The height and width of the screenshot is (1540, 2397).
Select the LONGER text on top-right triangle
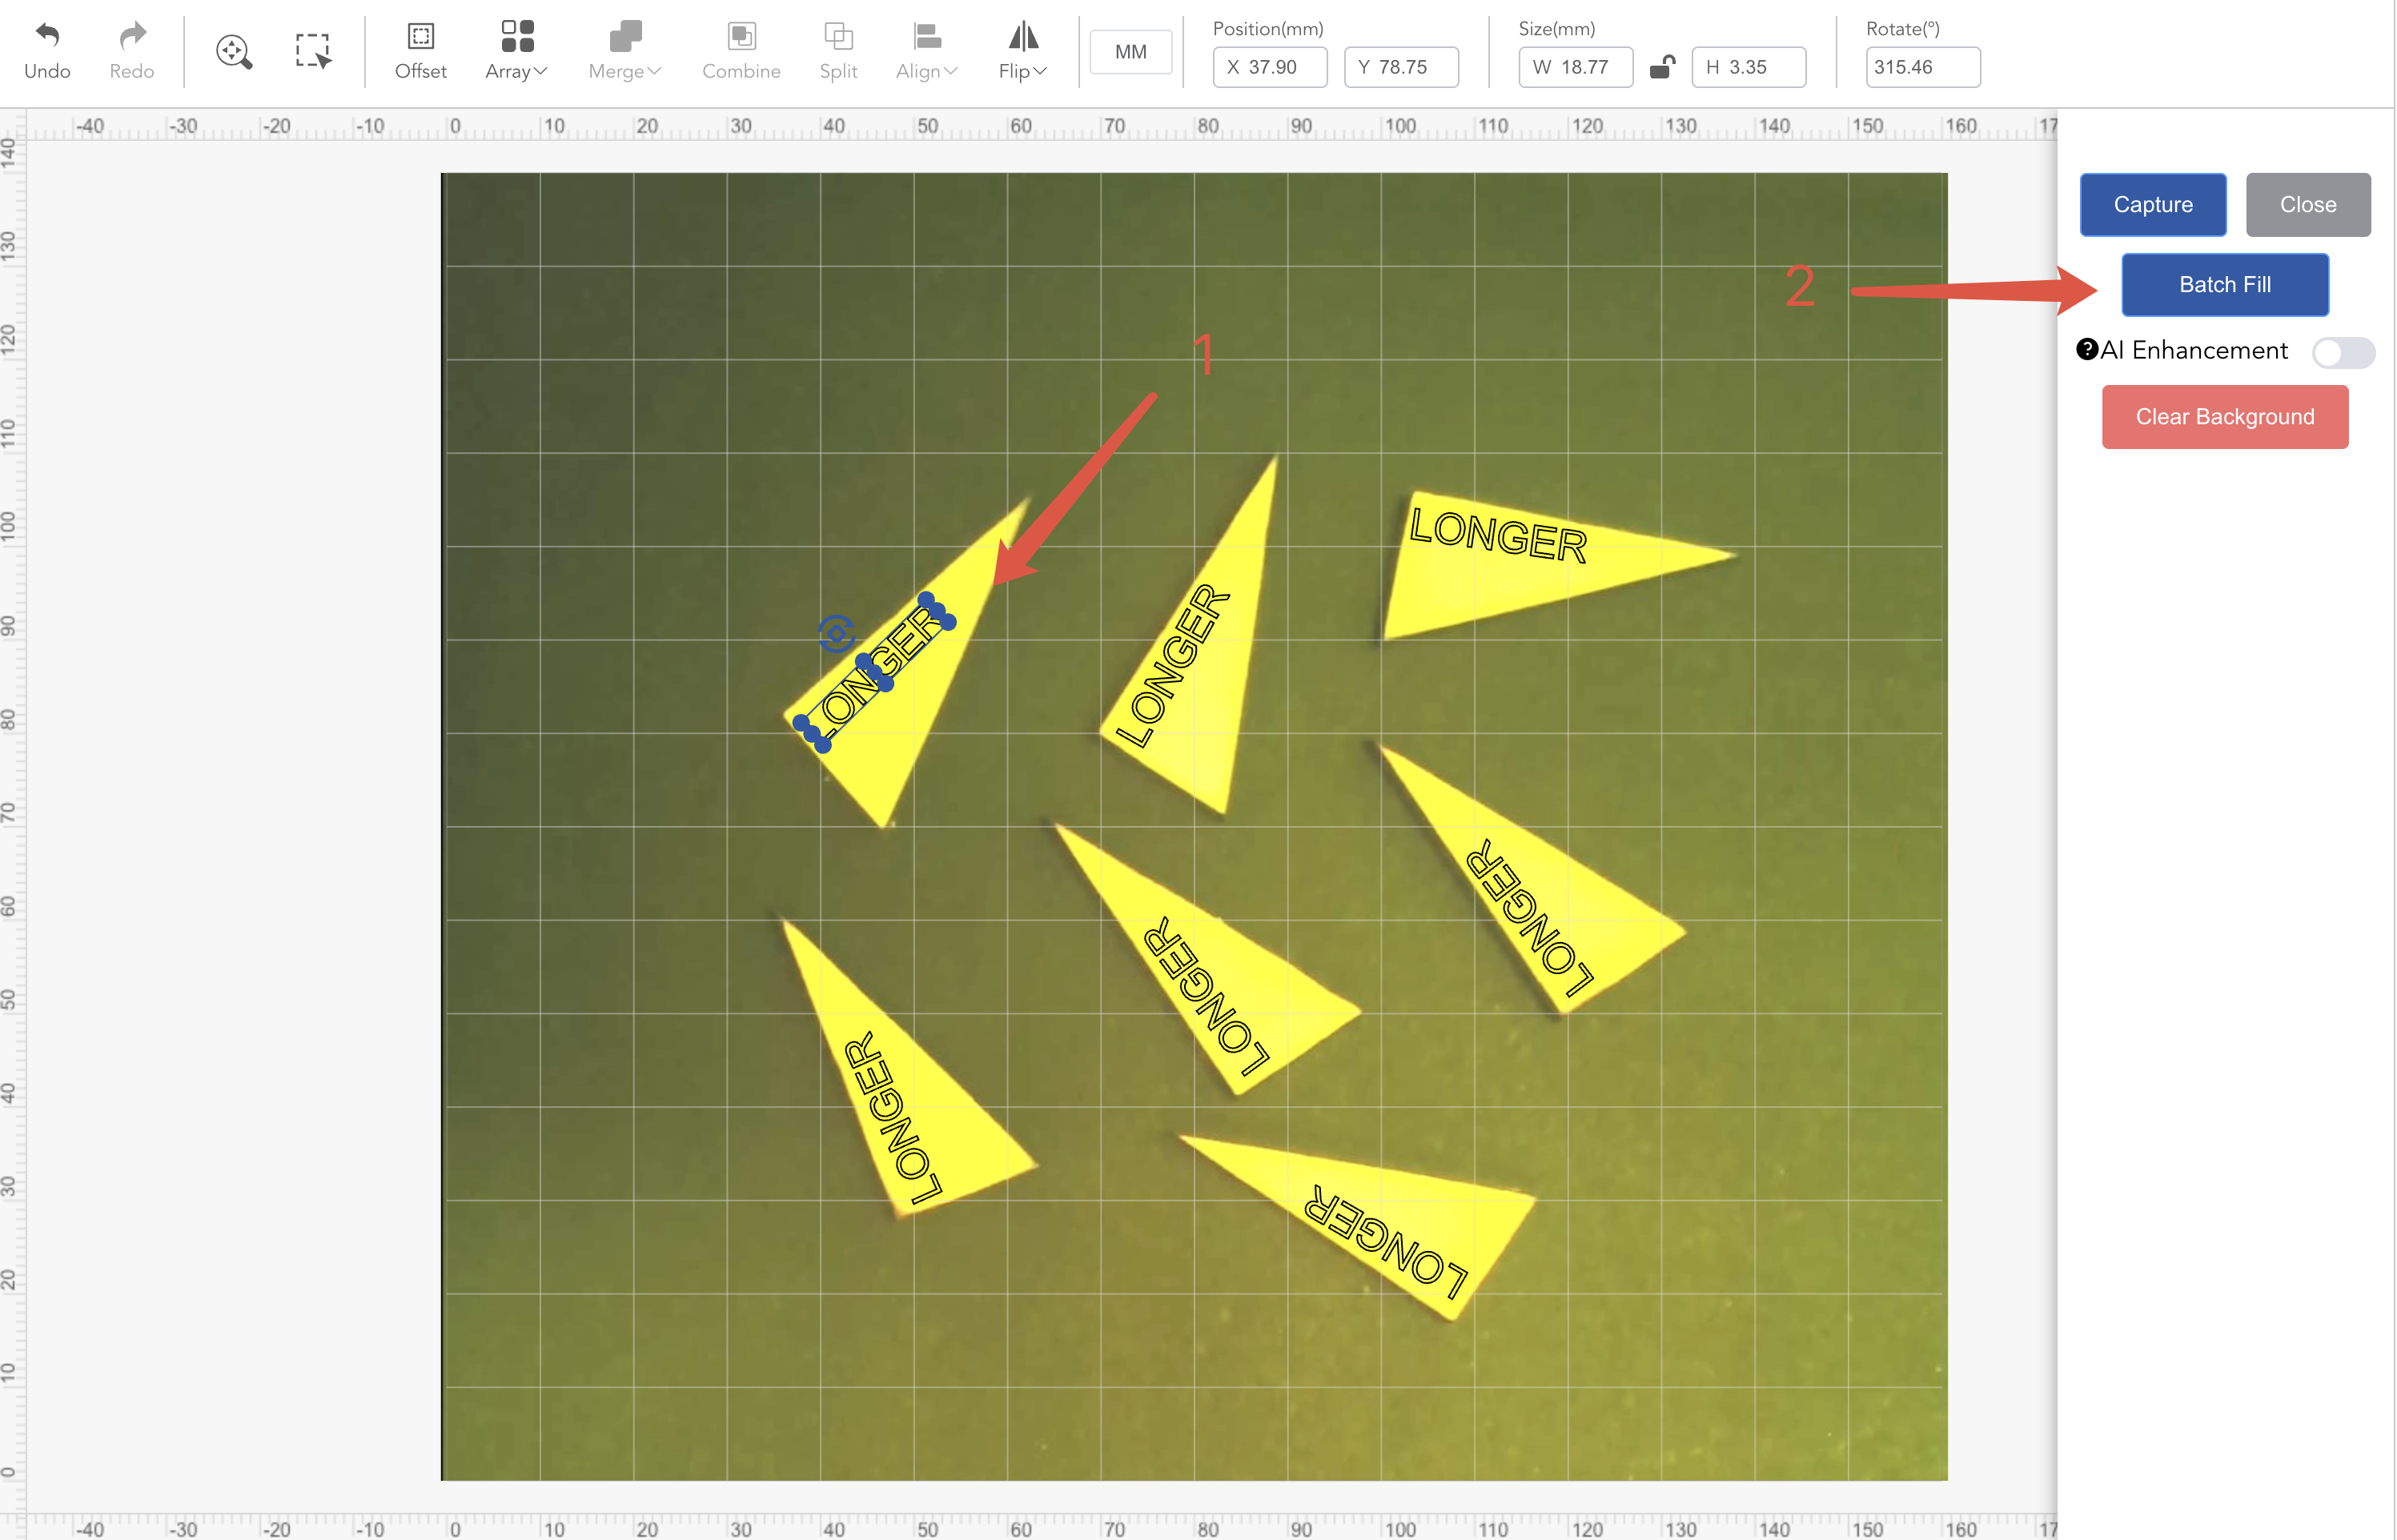tap(1497, 535)
